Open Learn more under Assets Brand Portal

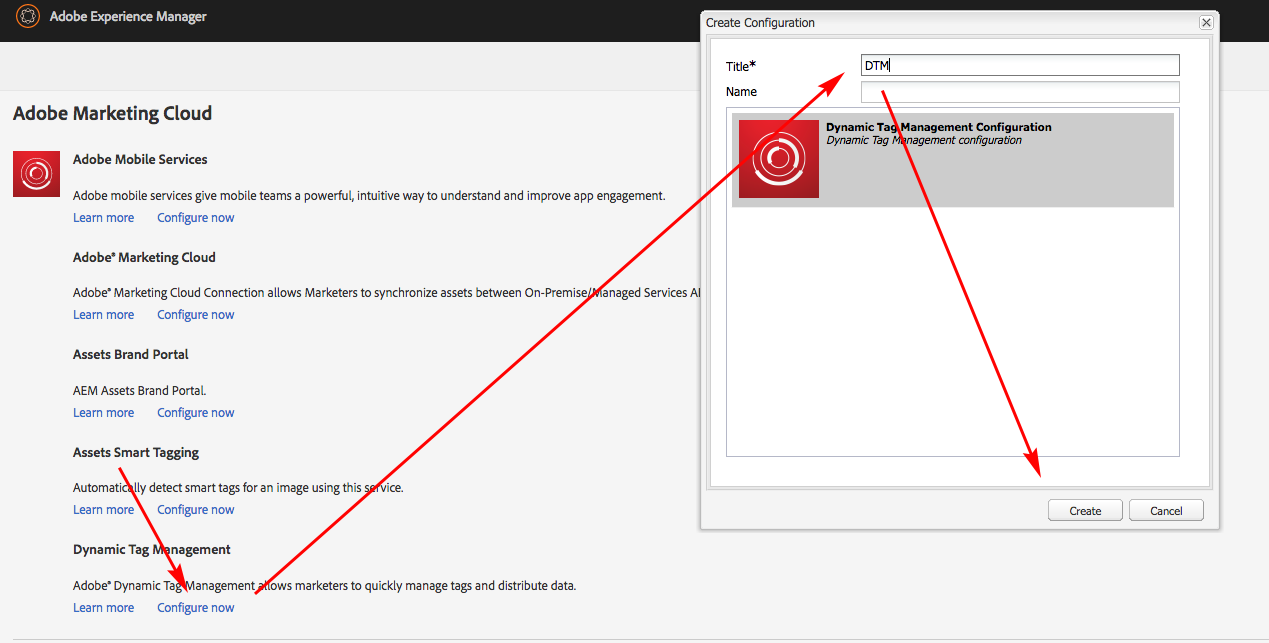pos(103,413)
